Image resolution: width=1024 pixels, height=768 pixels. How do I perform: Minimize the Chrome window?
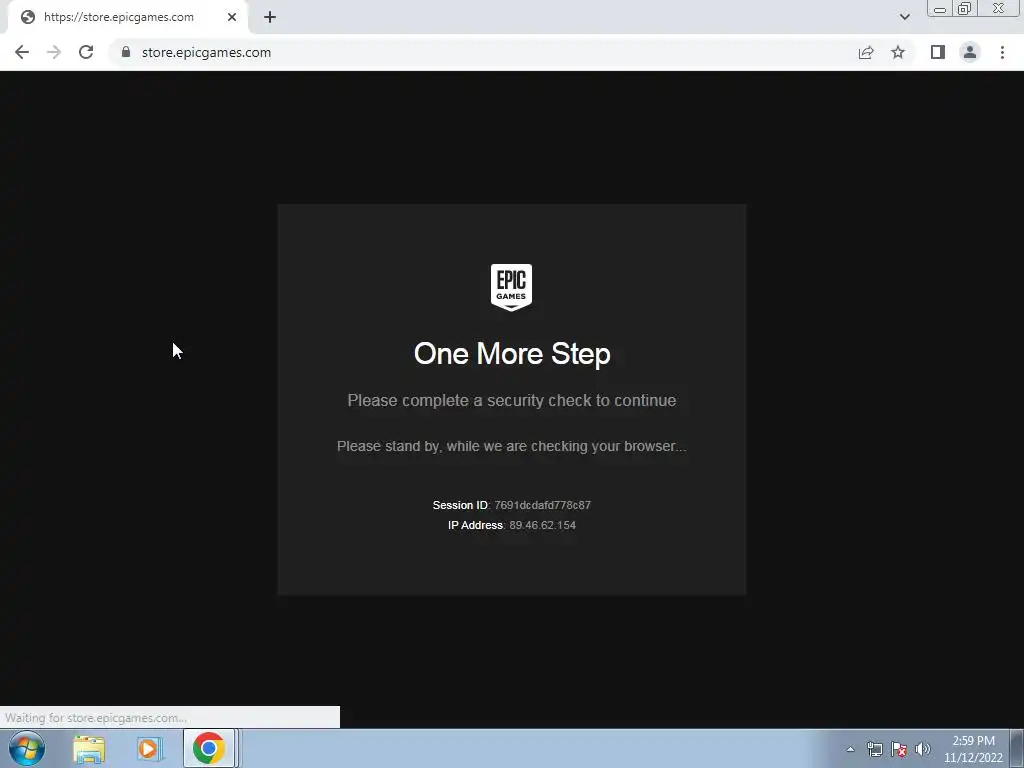coord(940,8)
